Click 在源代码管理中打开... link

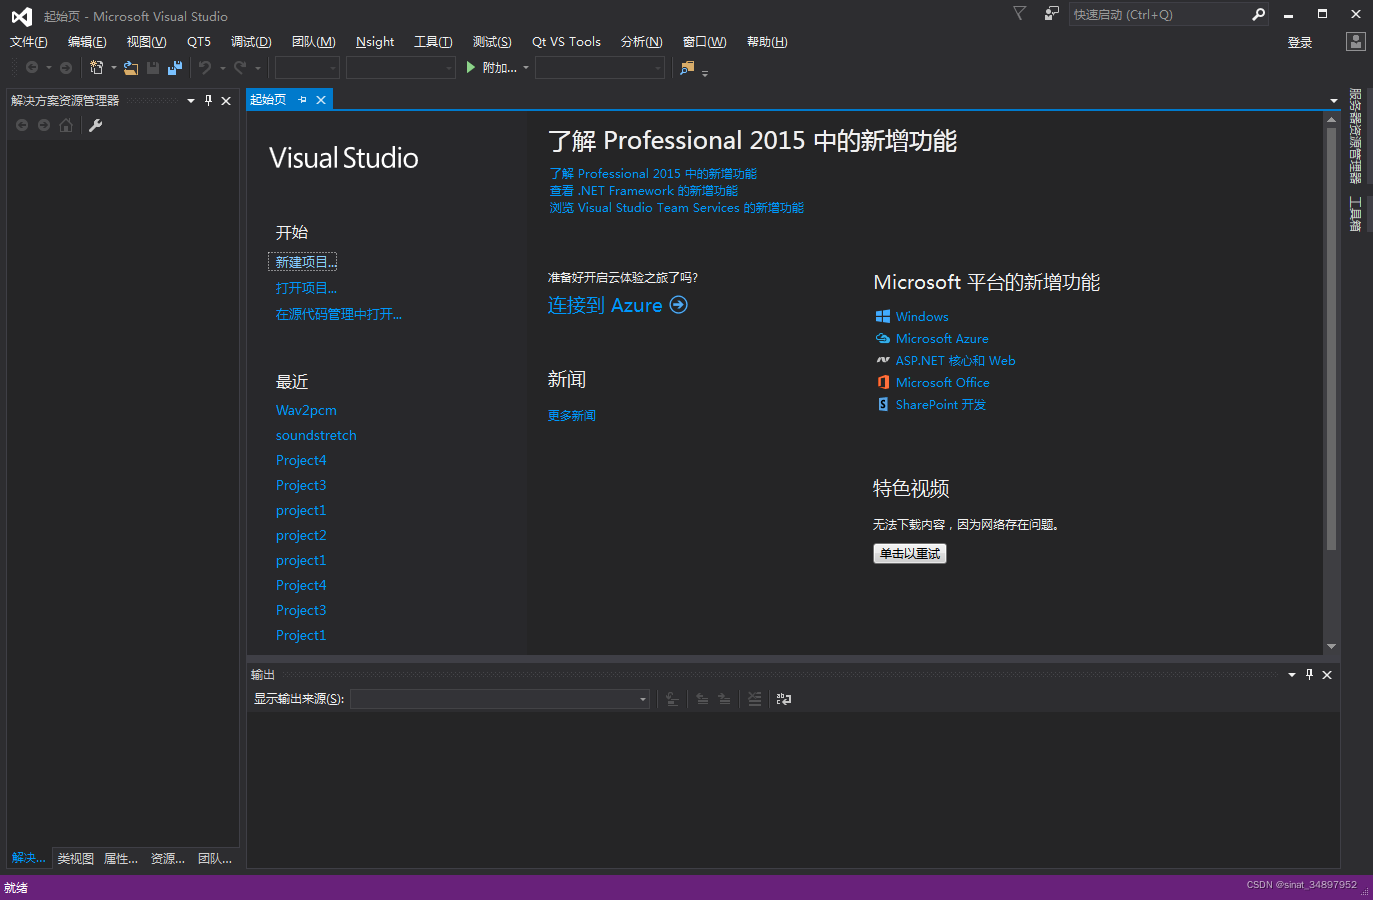point(339,314)
